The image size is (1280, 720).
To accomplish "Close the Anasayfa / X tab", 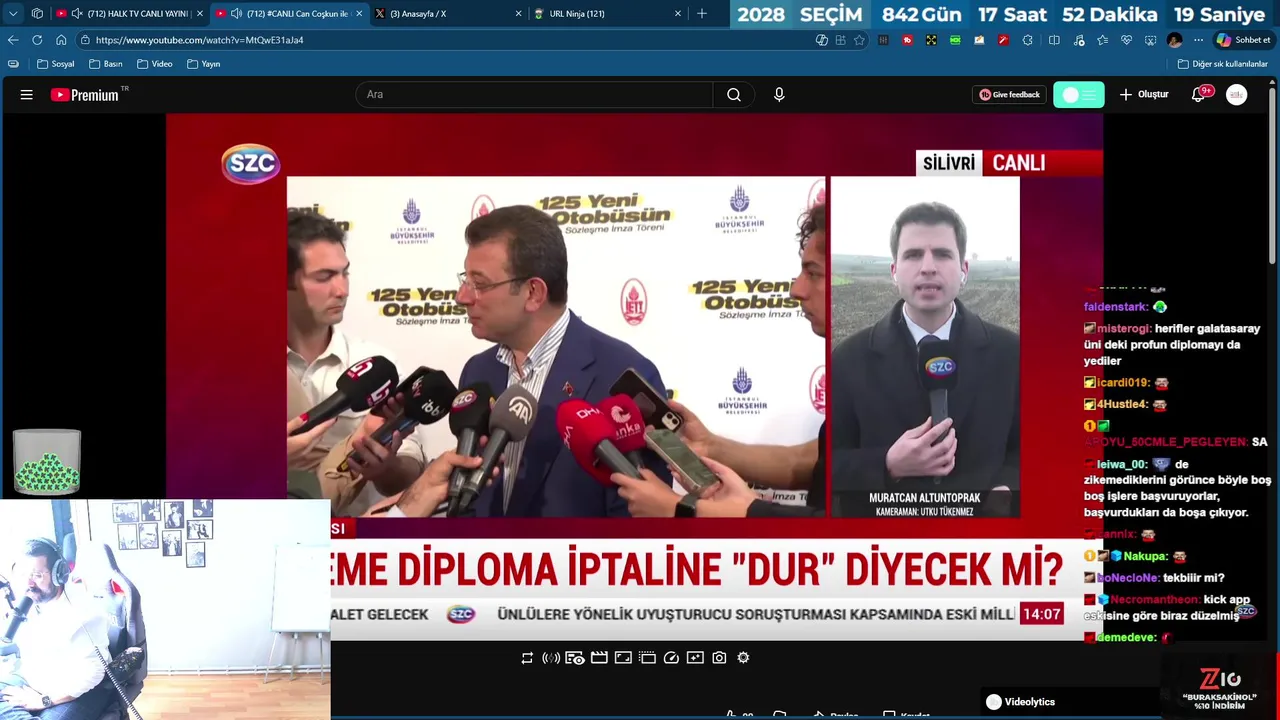I will pos(518,14).
